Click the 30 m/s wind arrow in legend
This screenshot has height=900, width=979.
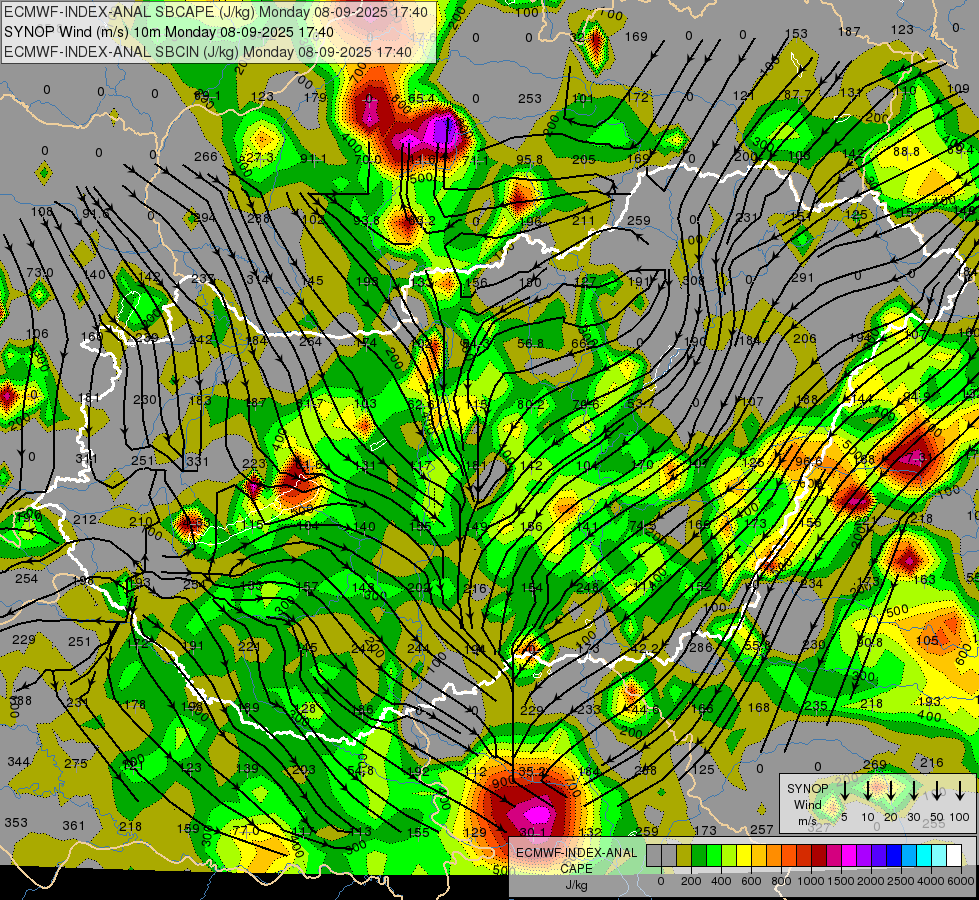914,791
